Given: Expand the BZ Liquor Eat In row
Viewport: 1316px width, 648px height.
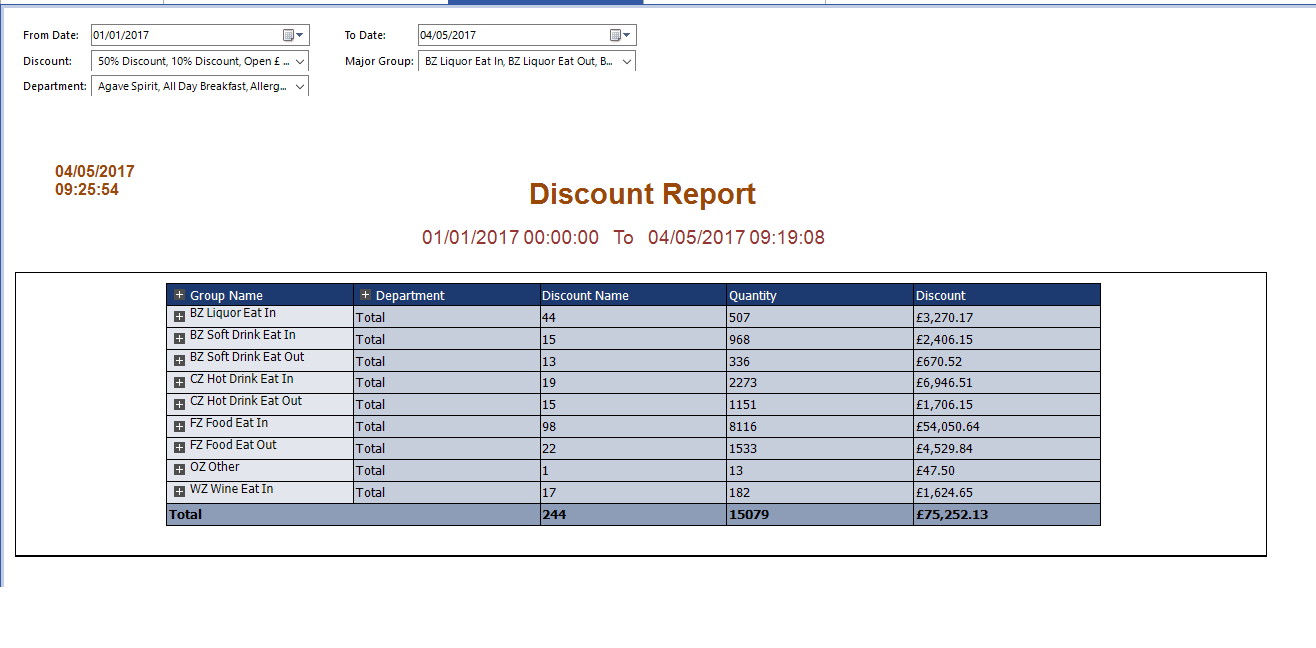Looking at the screenshot, I should click(x=179, y=316).
